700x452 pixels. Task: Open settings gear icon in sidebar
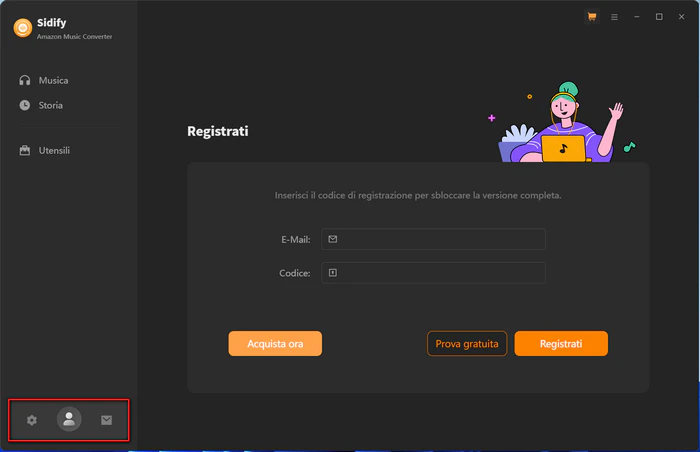[x=32, y=420]
